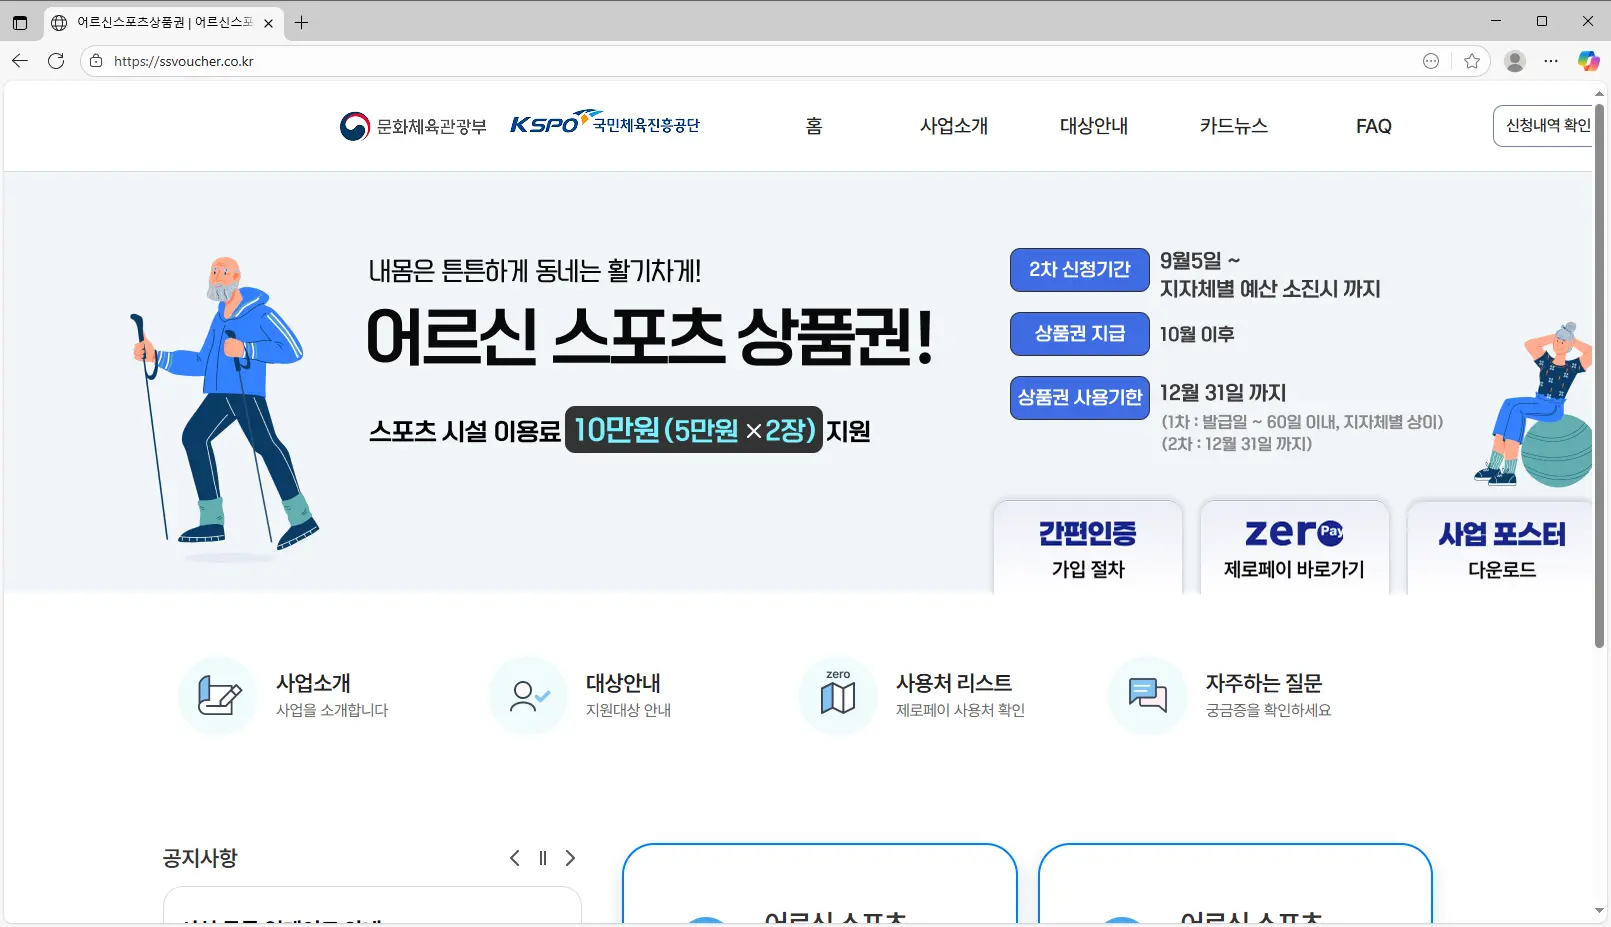Image resolution: width=1611 pixels, height=927 pixels.
Task: Pause the 공지사항 notice slider
Action: pos(543,858)
